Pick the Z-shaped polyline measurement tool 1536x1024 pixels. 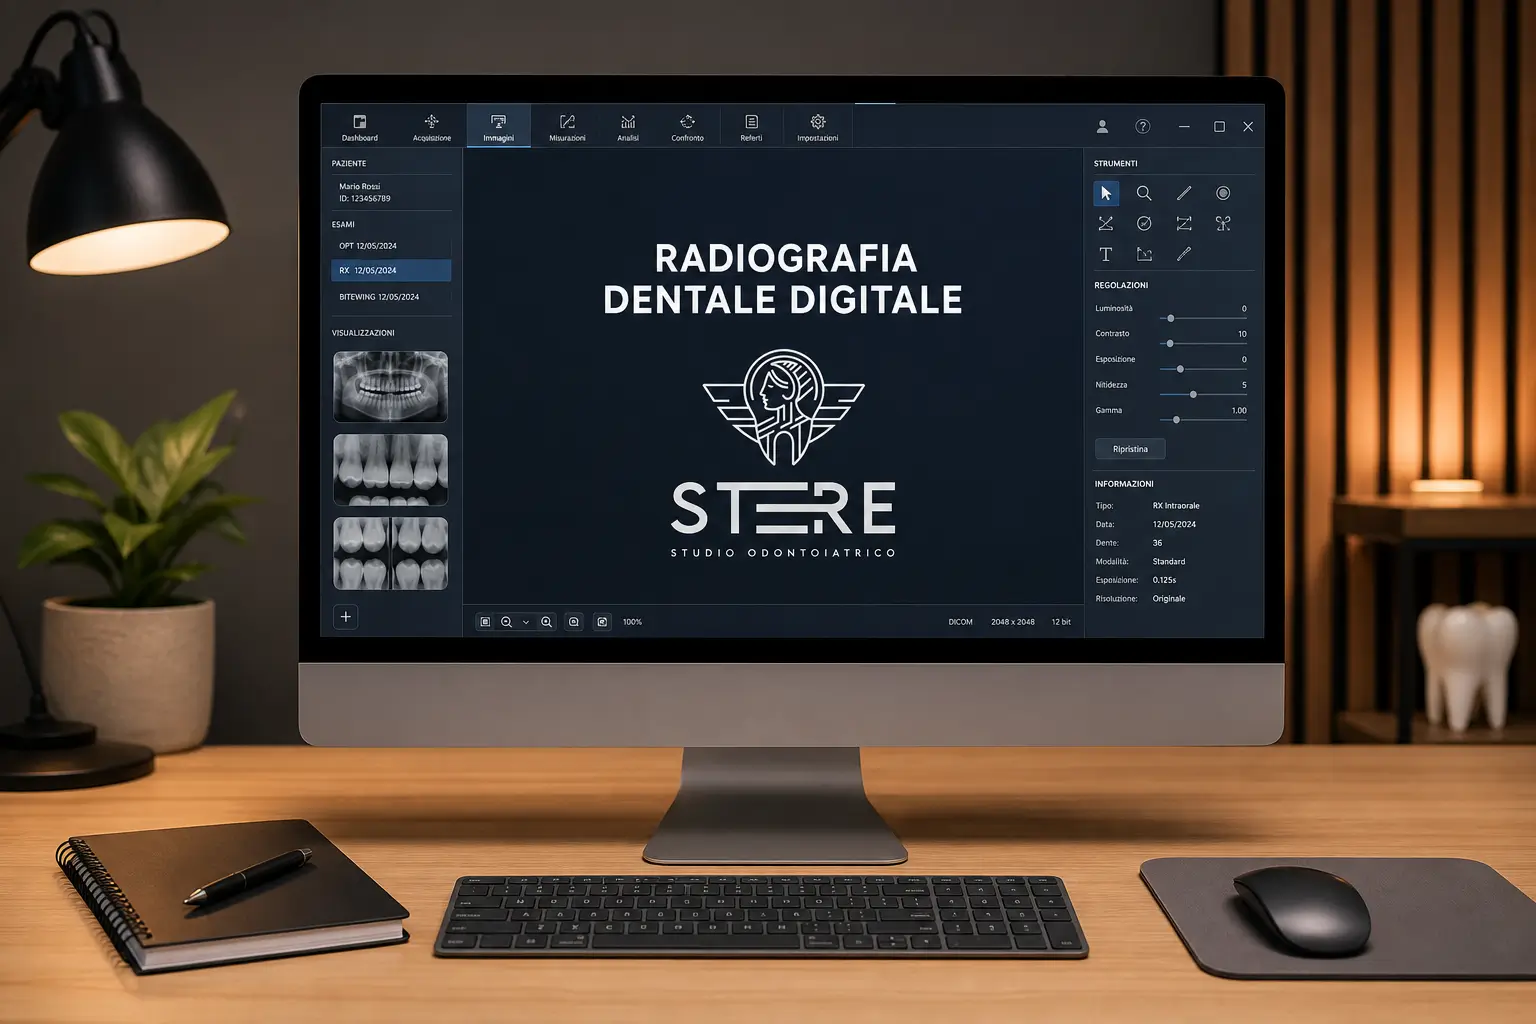click(x=1184, y=223)
